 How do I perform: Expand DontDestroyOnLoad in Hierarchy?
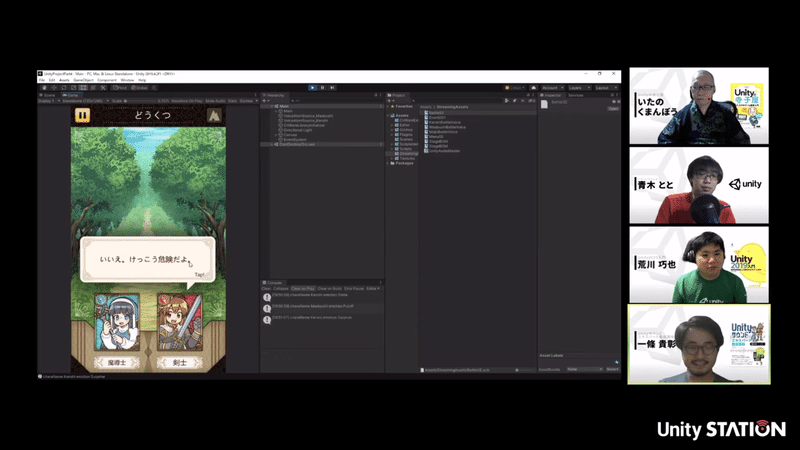pyautogui.click(x=272, y=144)
